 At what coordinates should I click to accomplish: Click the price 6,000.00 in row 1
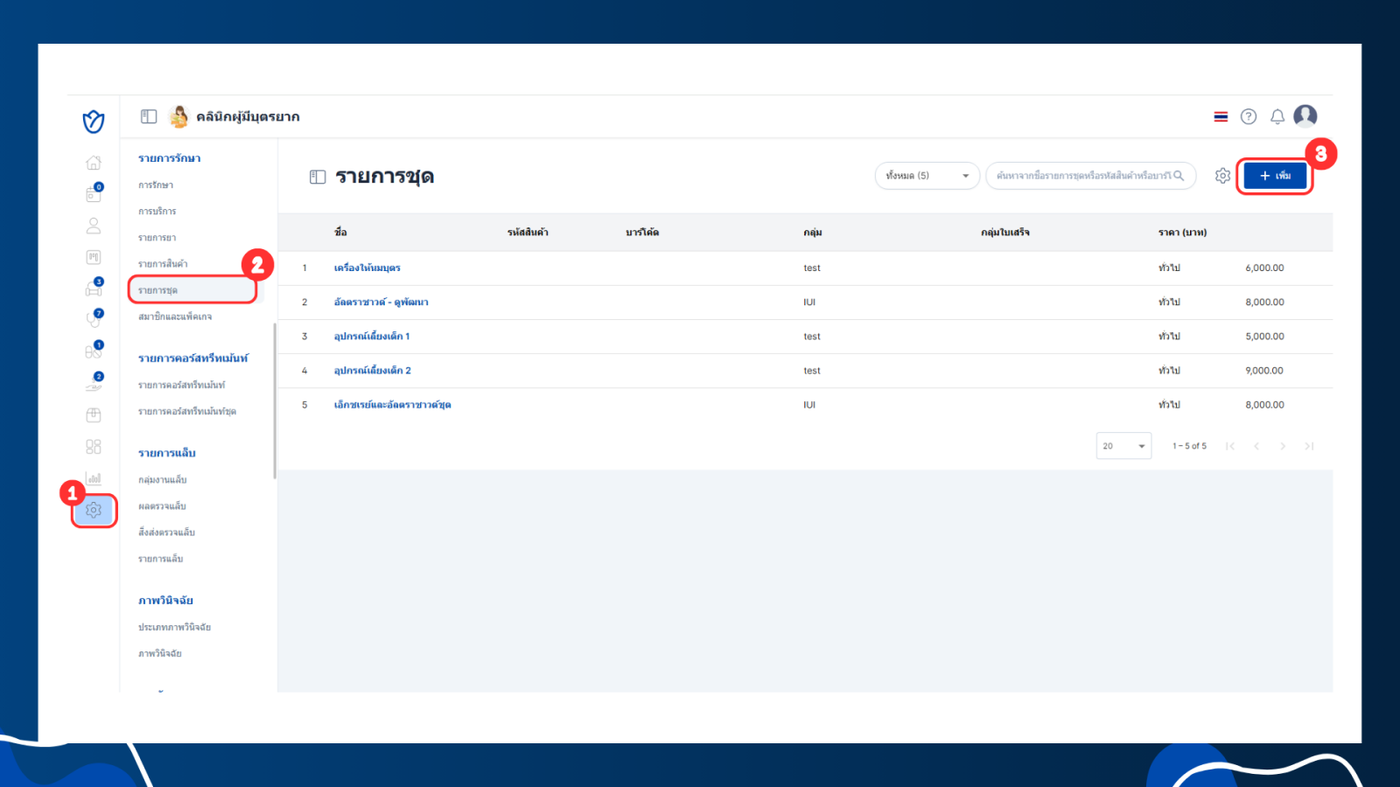point(1265,268)
